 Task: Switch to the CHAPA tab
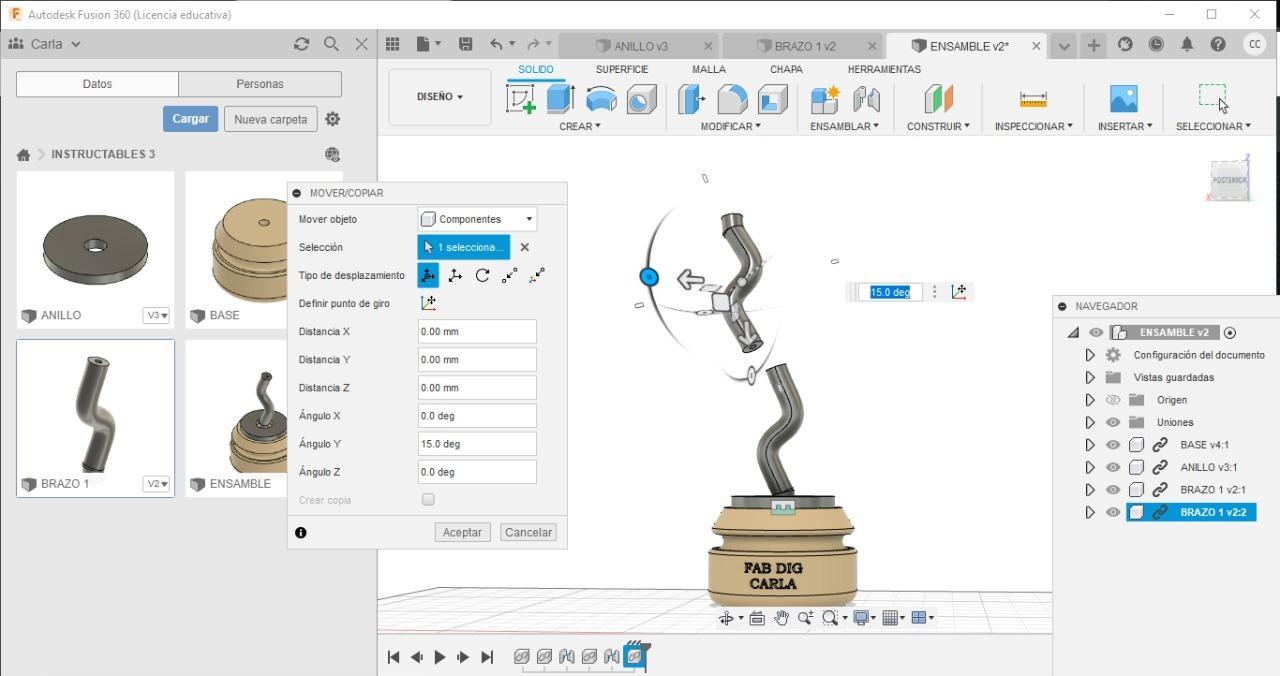pos(786,69)
